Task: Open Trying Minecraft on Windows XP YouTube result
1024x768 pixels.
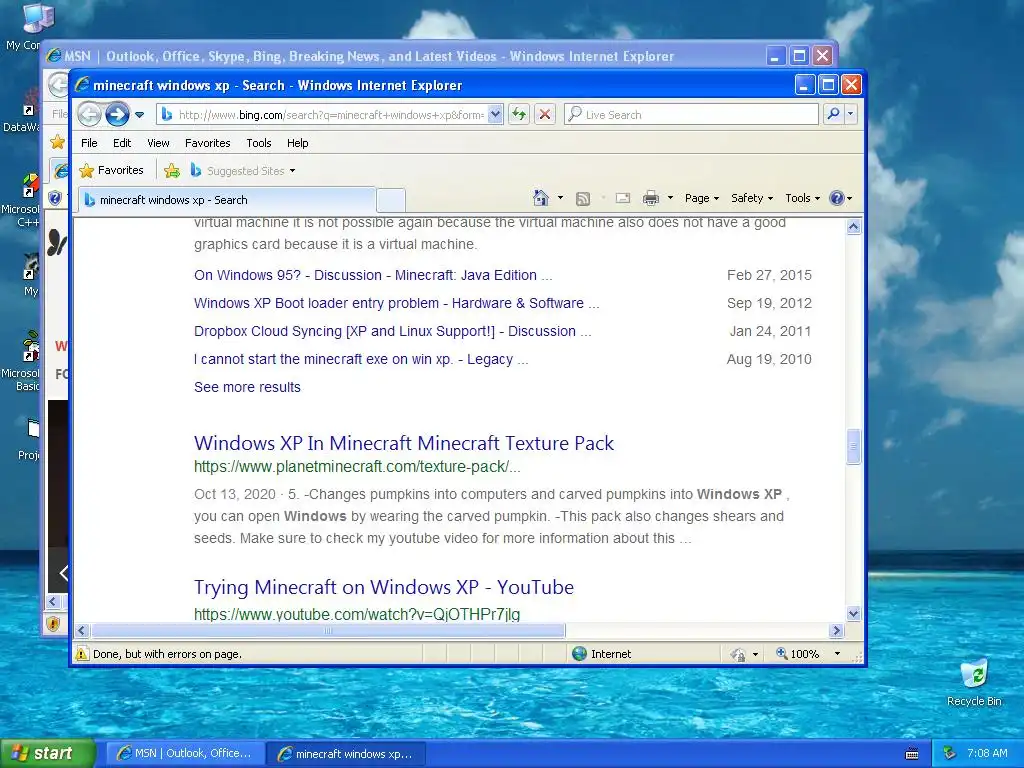Action: (x=383, y=587)
